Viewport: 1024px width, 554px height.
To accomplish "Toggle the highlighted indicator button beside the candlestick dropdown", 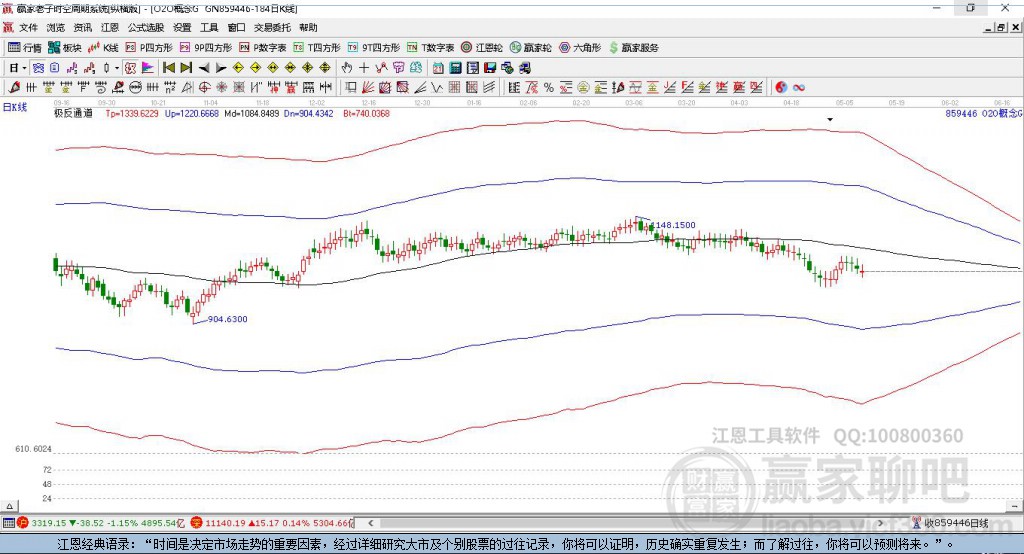I will click(130, 68).
